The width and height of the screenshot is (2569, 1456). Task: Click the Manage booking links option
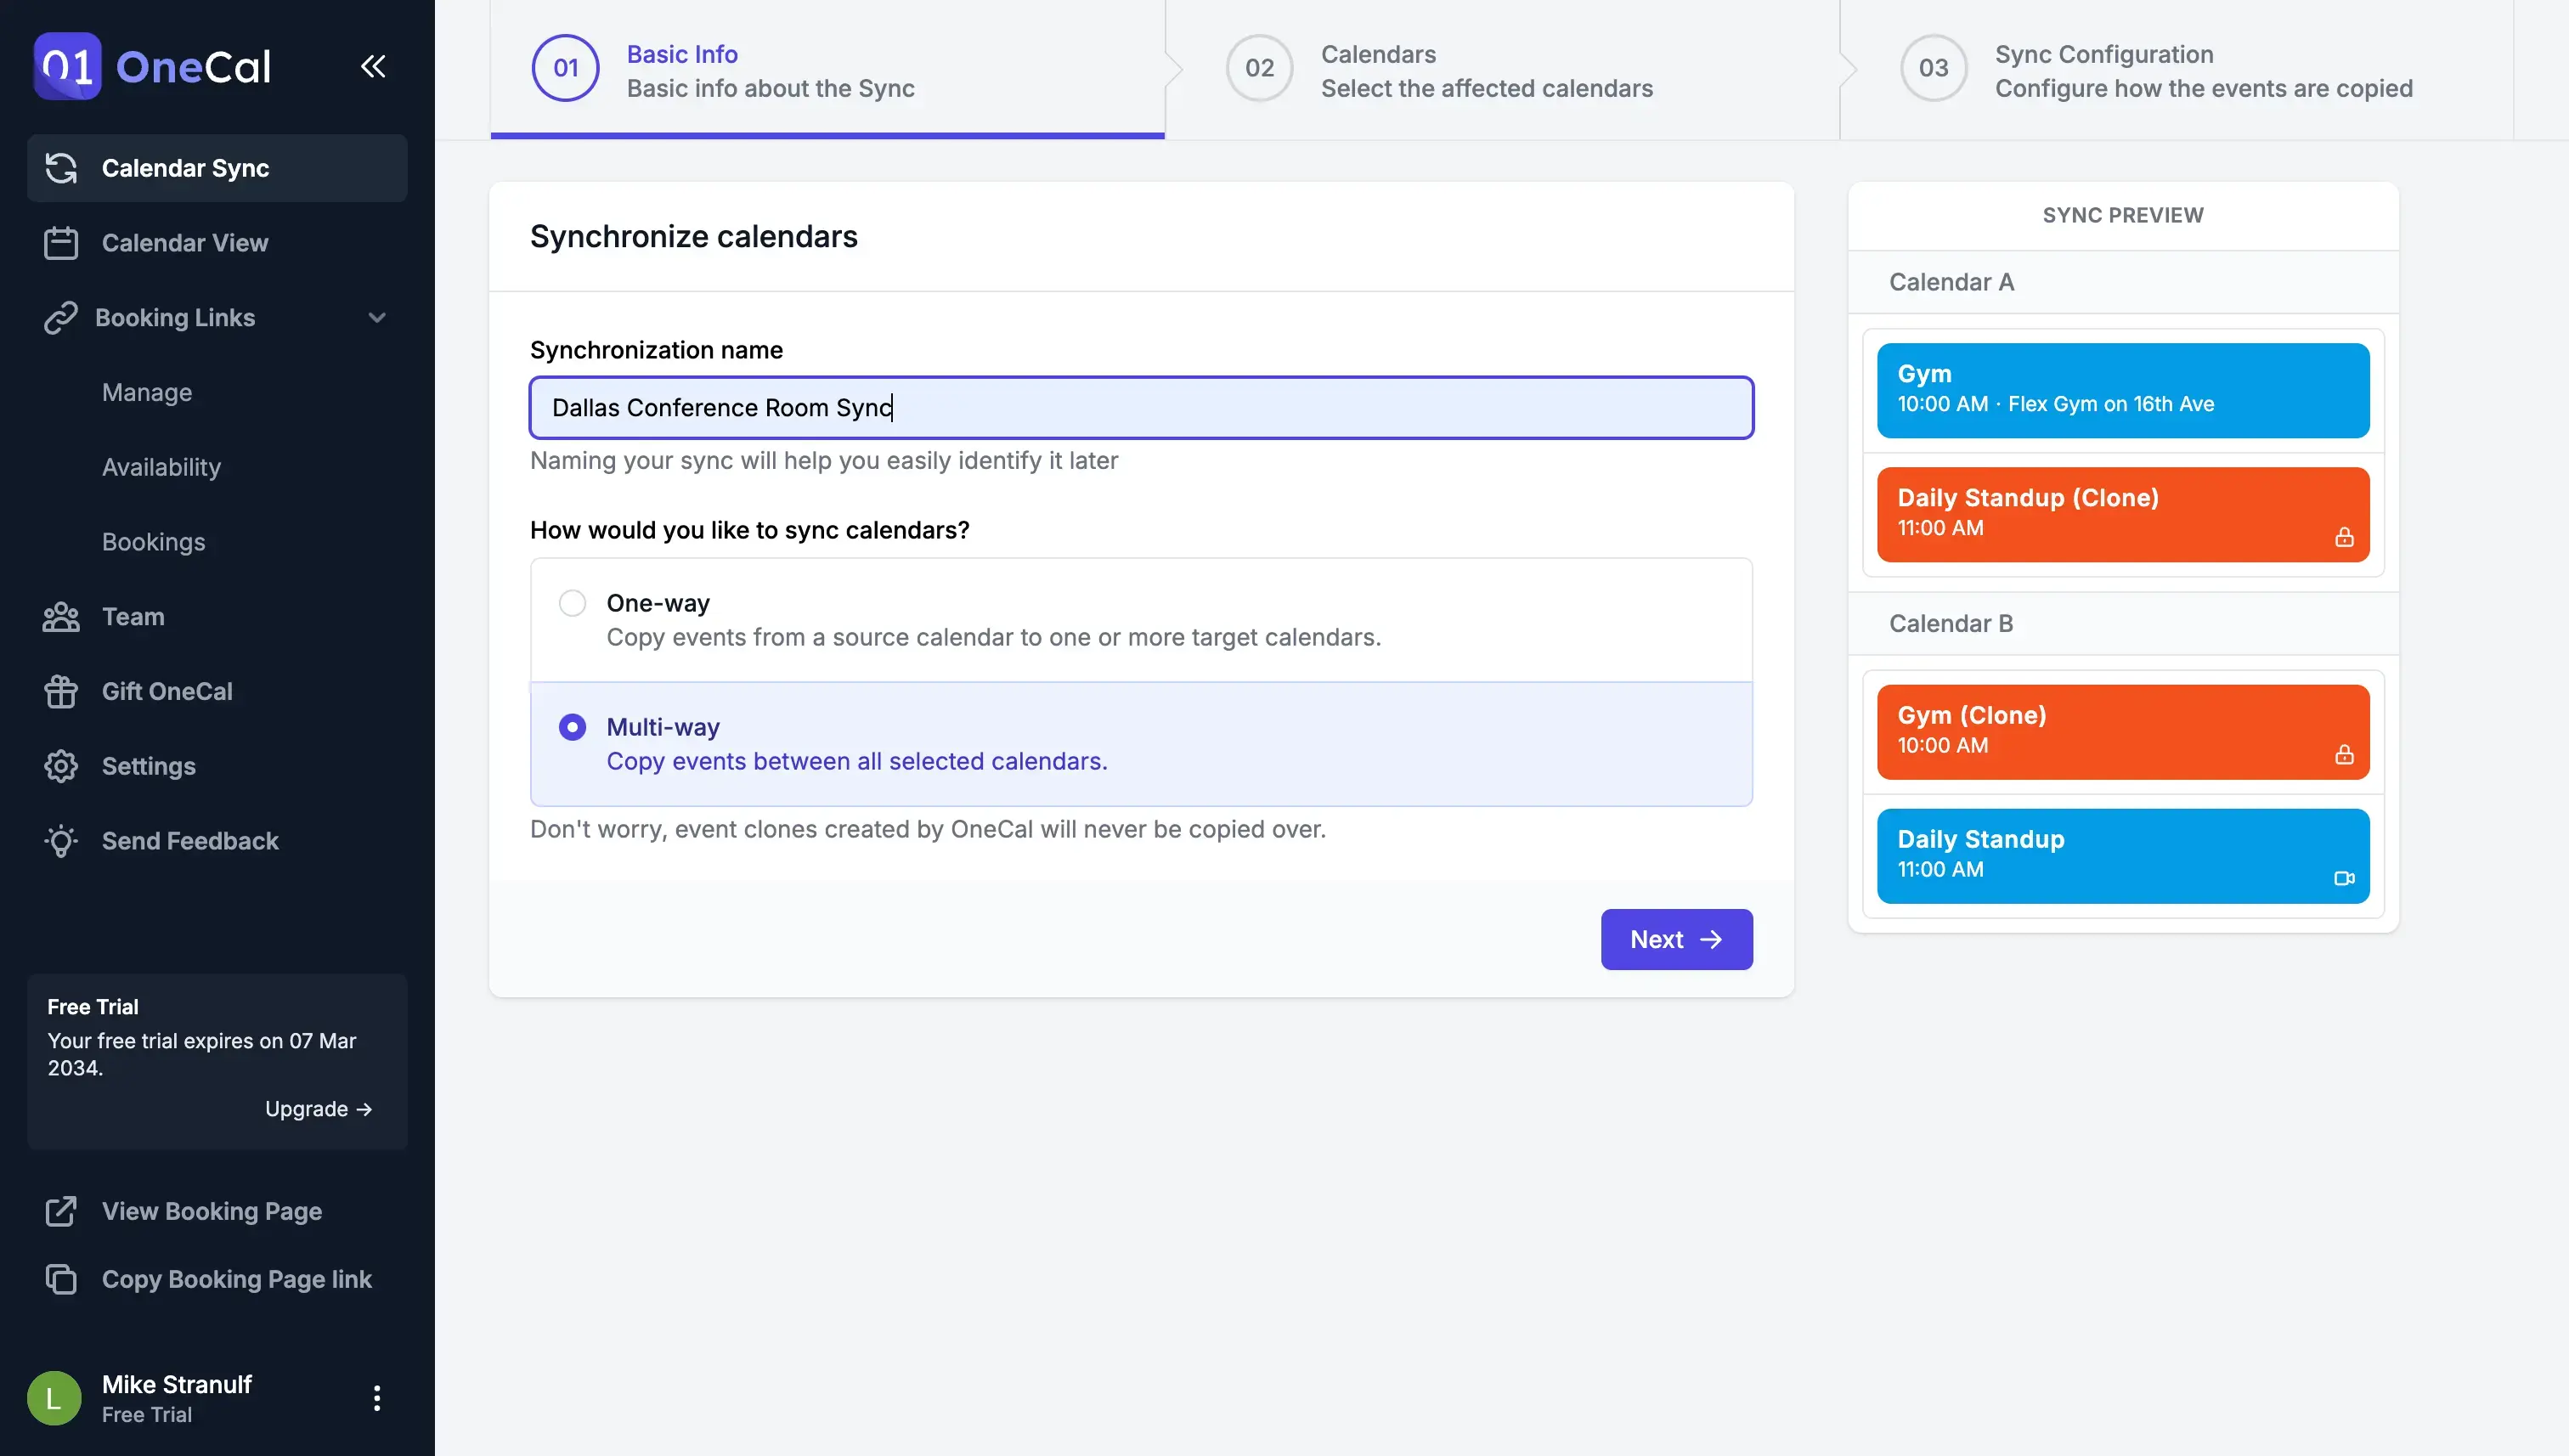point(146,392)
